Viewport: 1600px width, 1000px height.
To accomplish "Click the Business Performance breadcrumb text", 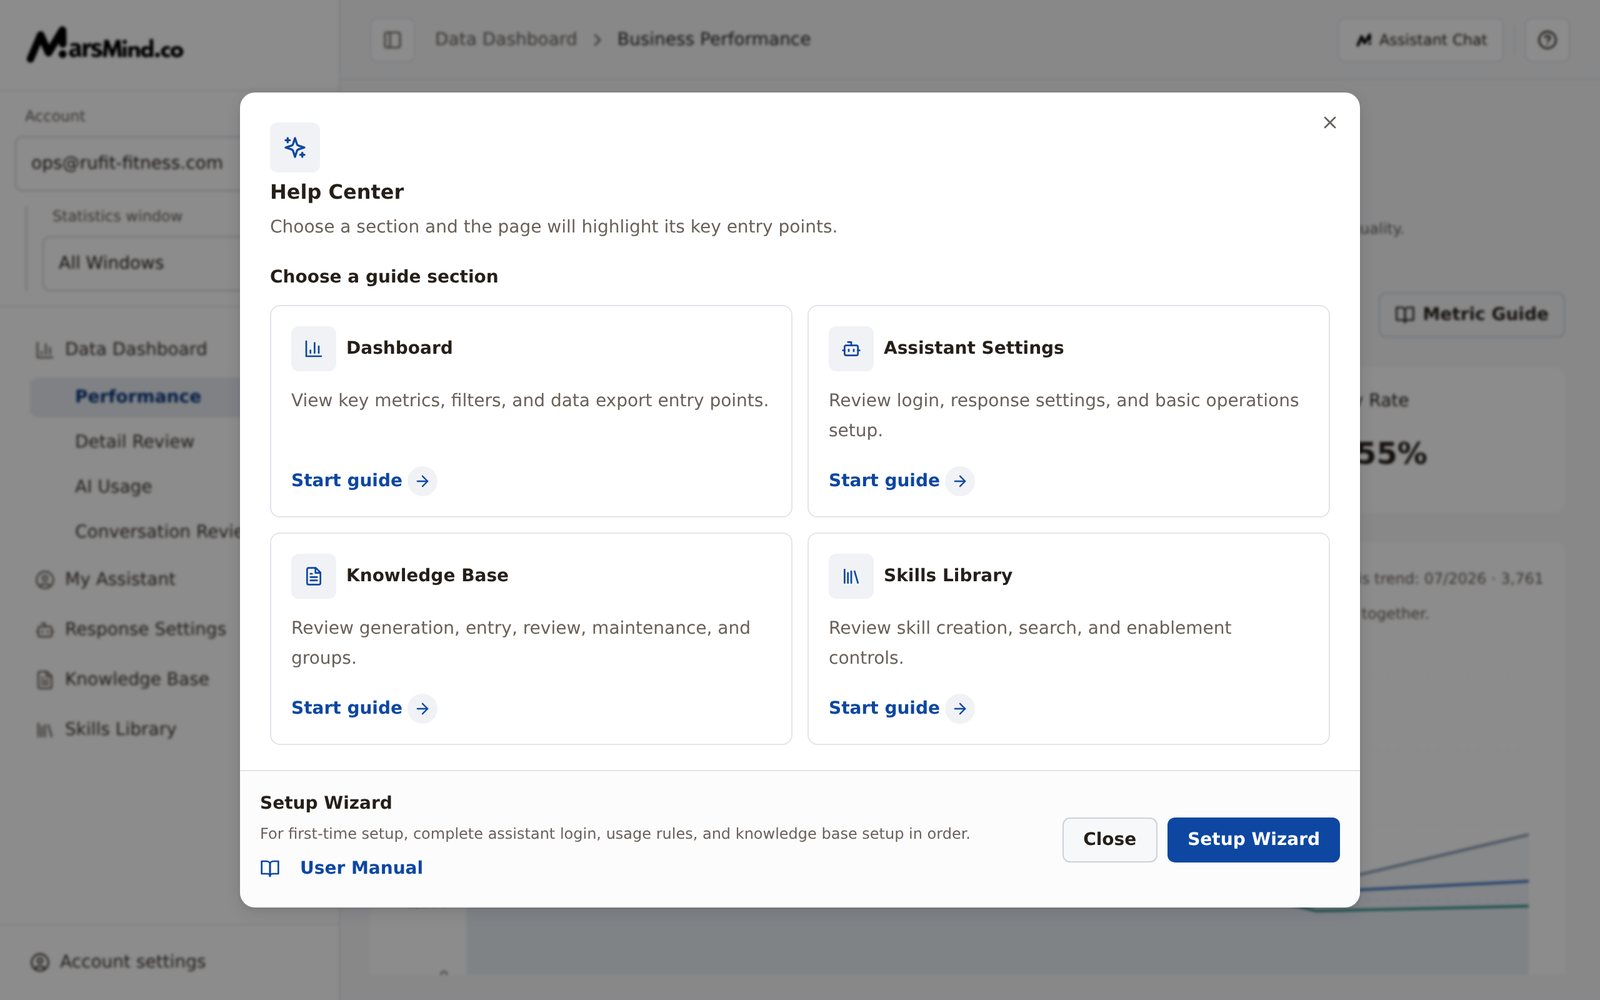I will 713,39.
